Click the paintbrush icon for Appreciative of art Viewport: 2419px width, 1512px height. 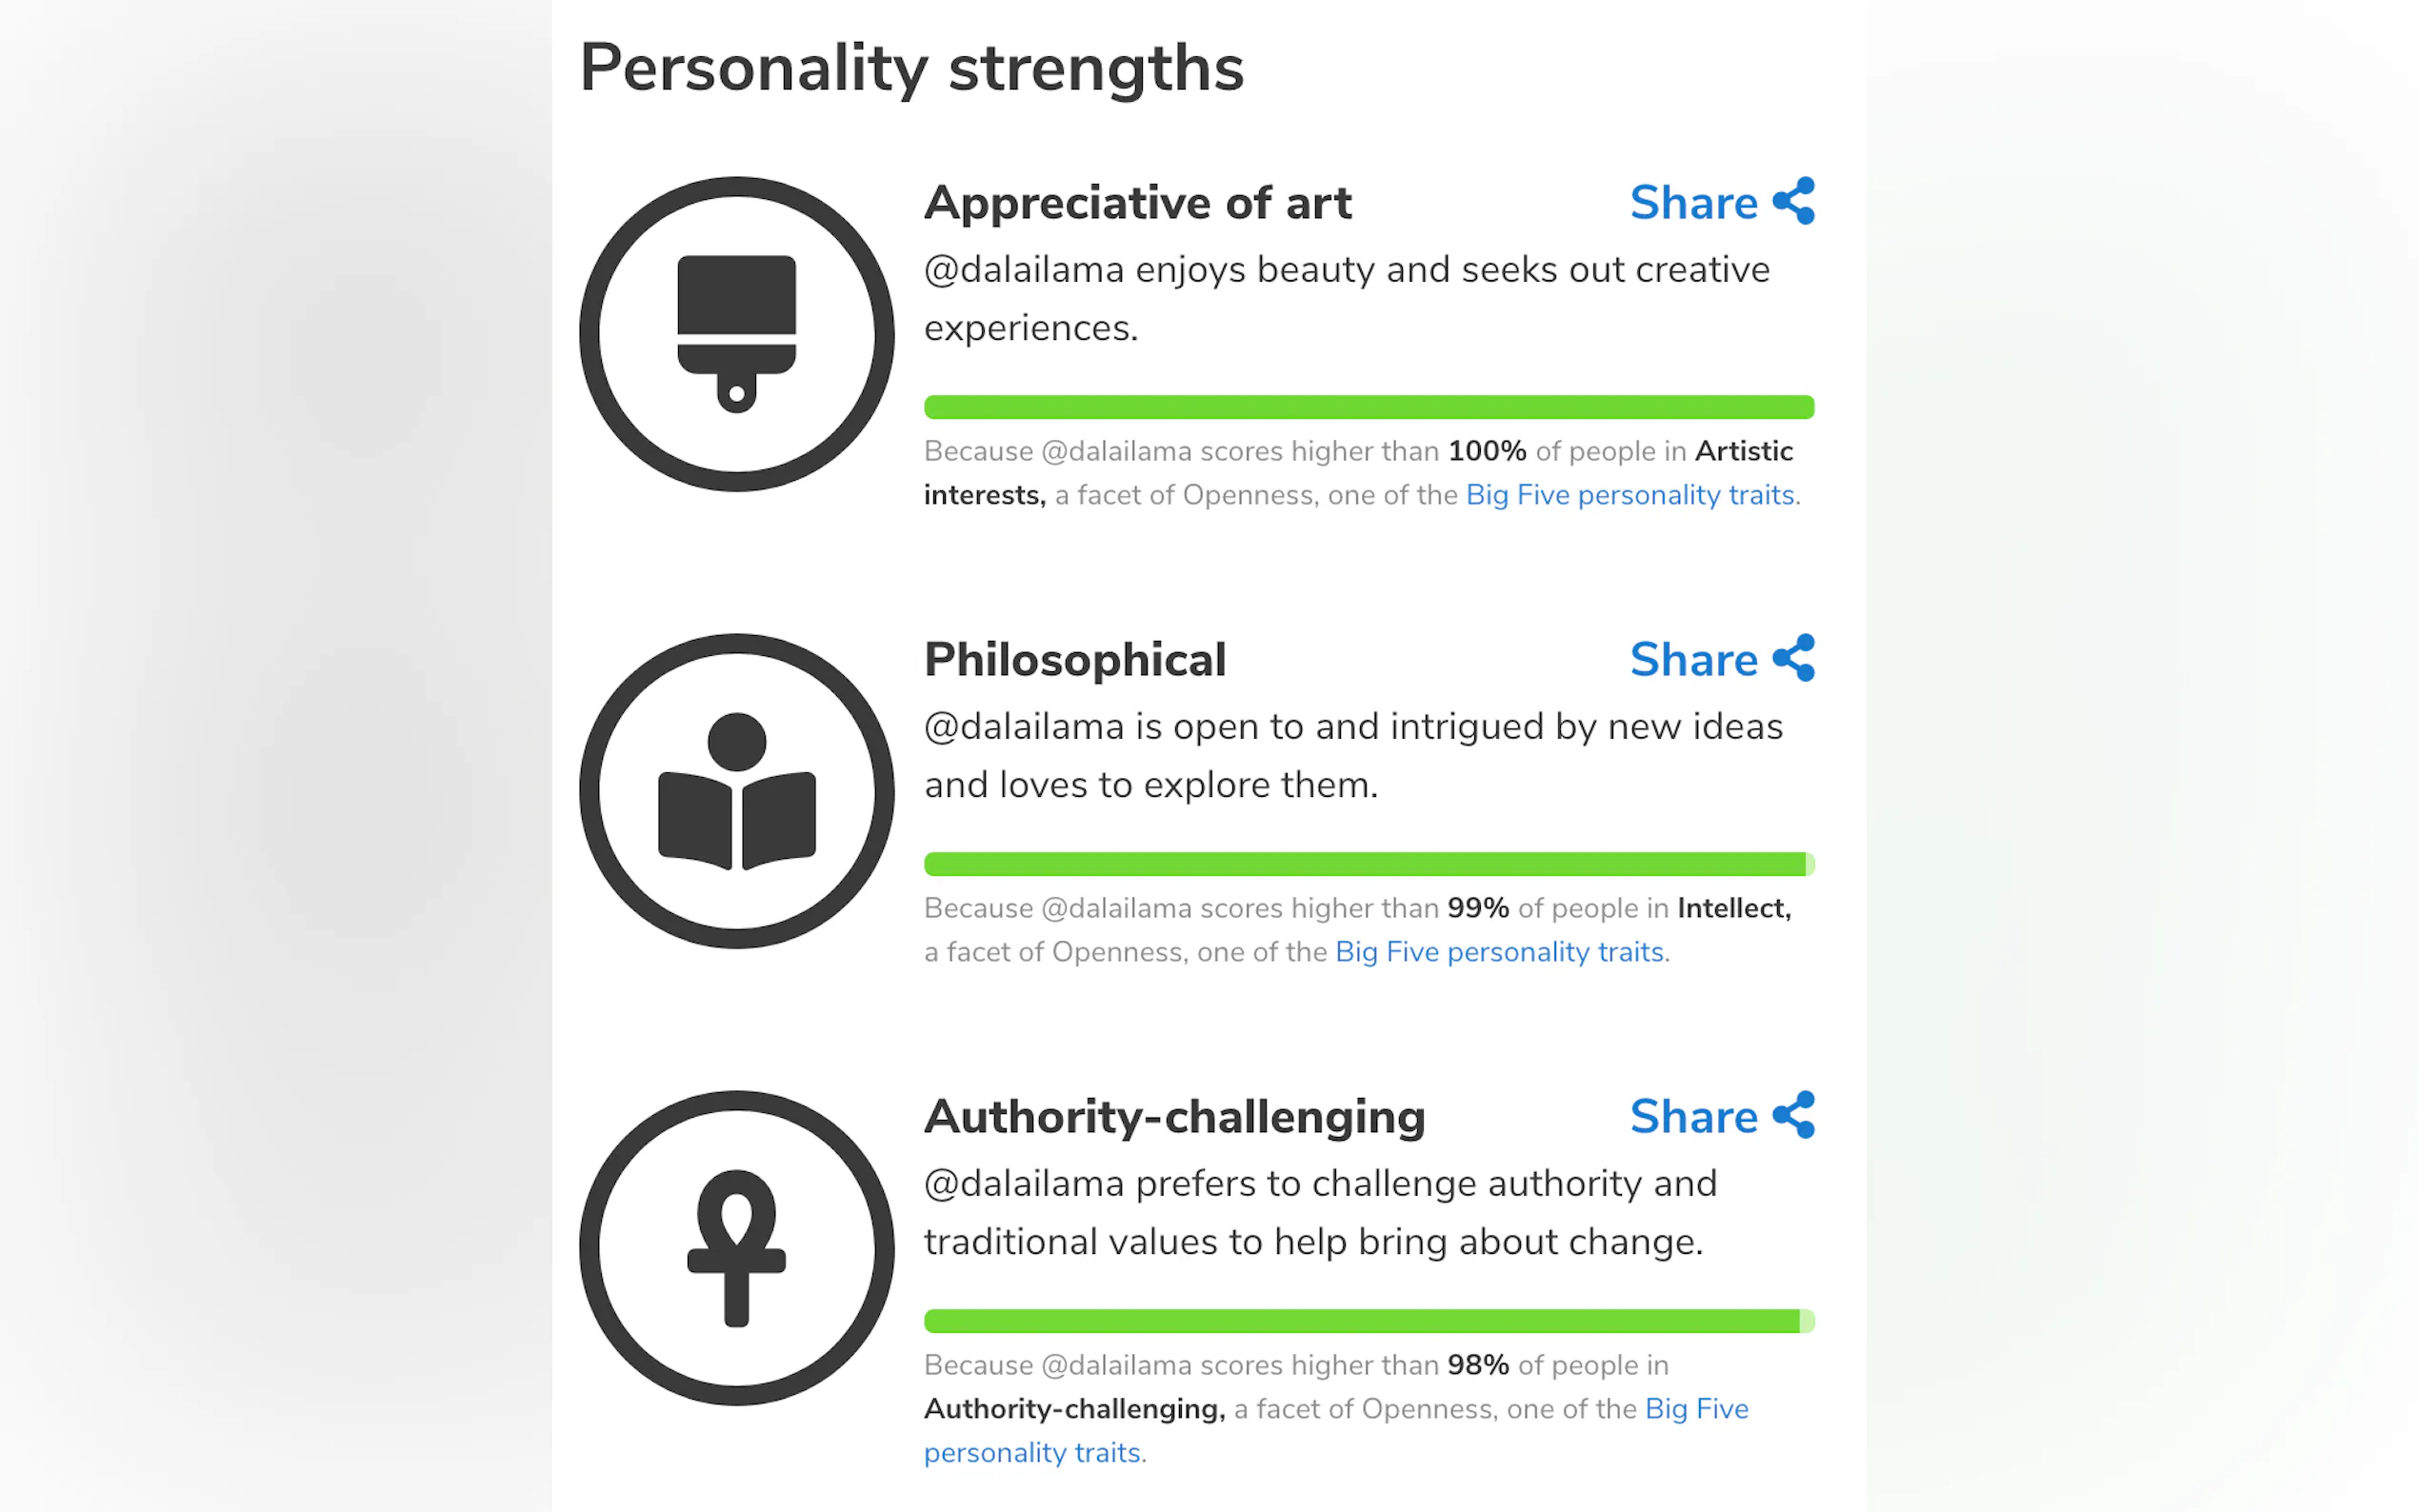point(736,334)
